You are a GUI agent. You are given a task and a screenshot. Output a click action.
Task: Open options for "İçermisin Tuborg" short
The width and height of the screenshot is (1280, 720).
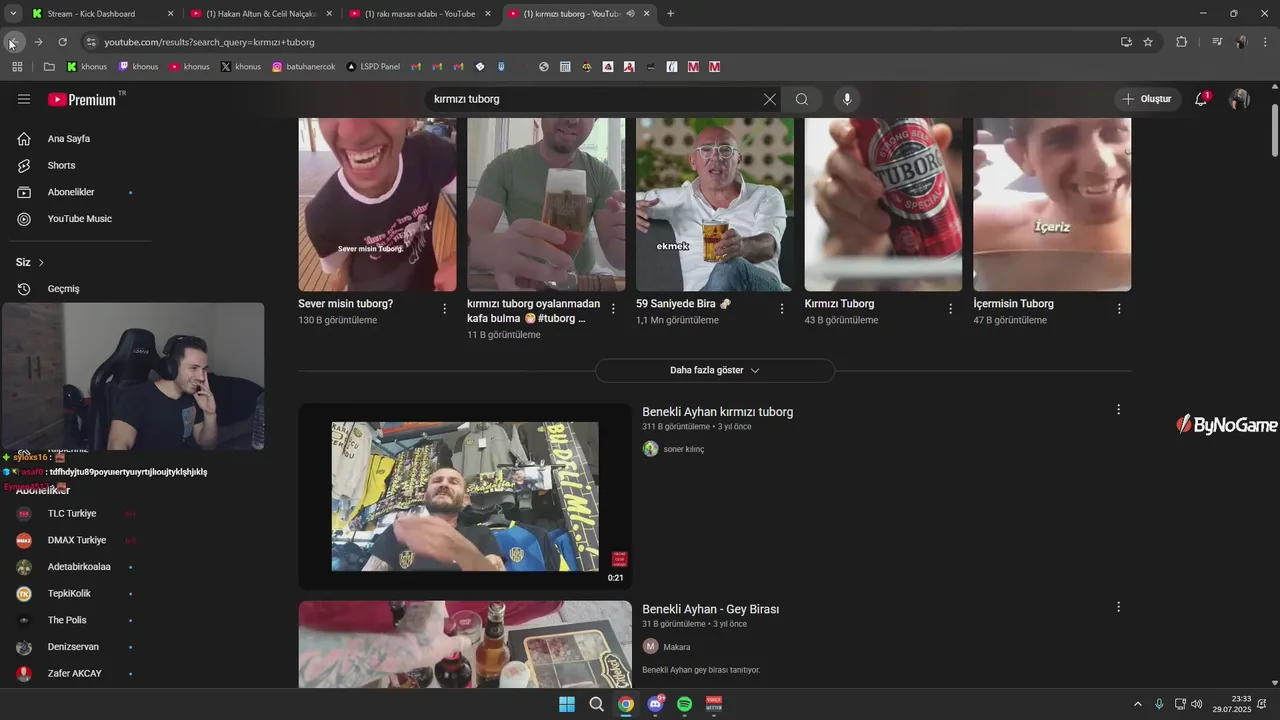(1119, 309)
